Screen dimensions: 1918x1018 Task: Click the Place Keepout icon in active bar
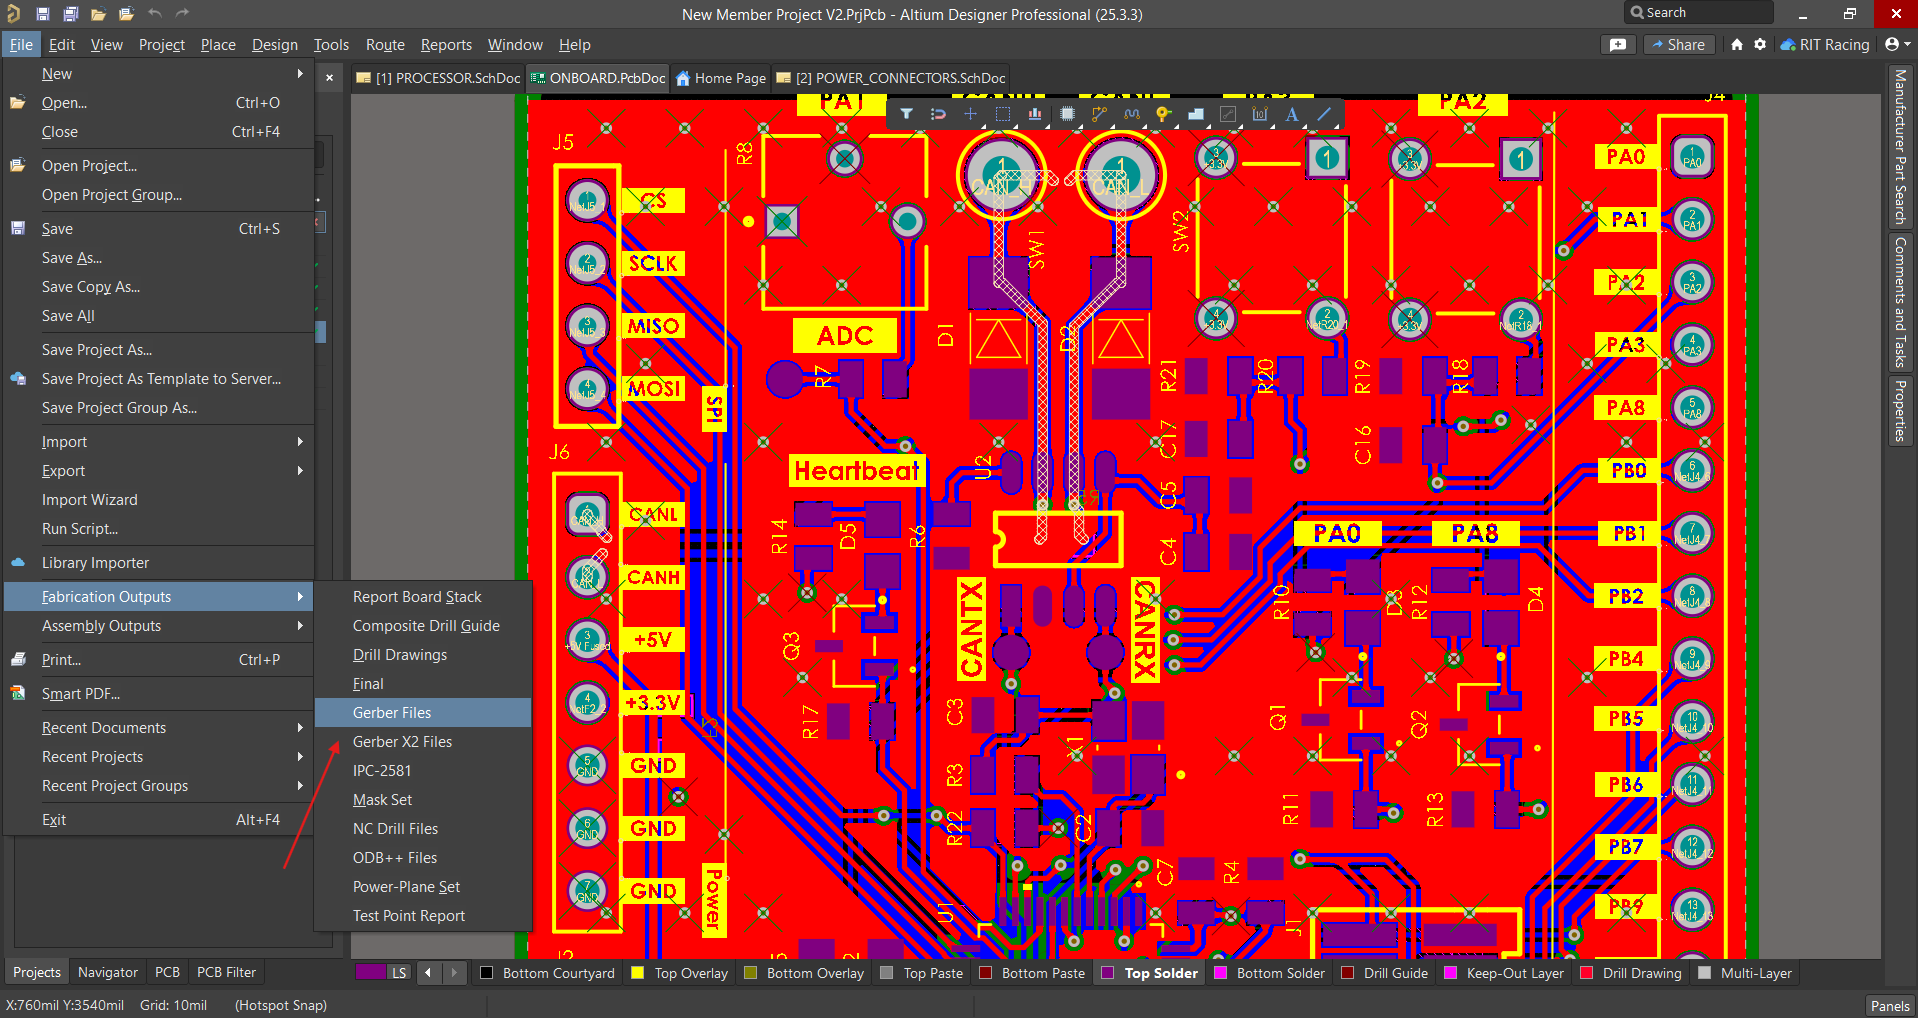[1228, 114]
